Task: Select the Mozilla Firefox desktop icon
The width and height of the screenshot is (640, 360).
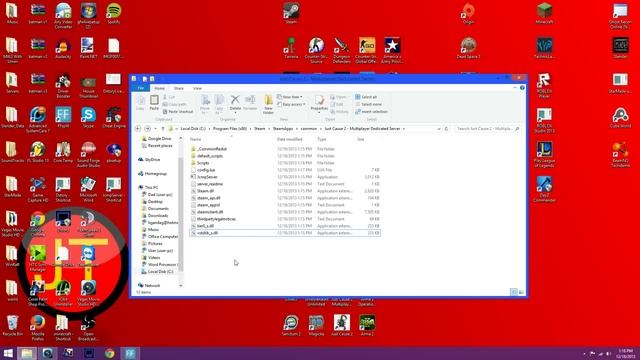Action: [x=38, y=327]
